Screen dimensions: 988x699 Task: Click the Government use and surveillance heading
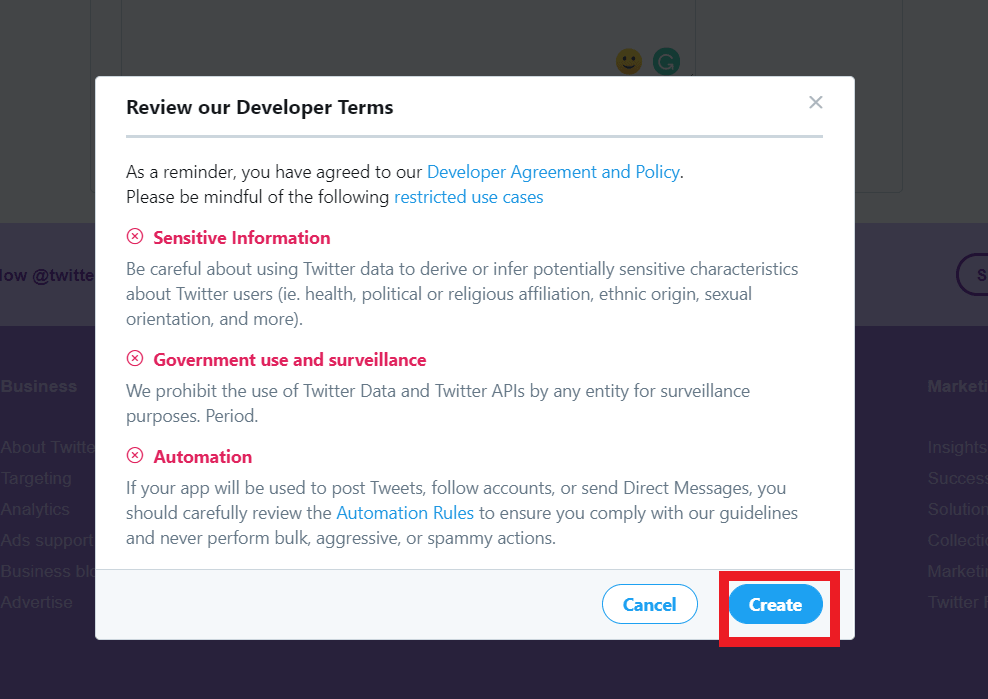290,360
